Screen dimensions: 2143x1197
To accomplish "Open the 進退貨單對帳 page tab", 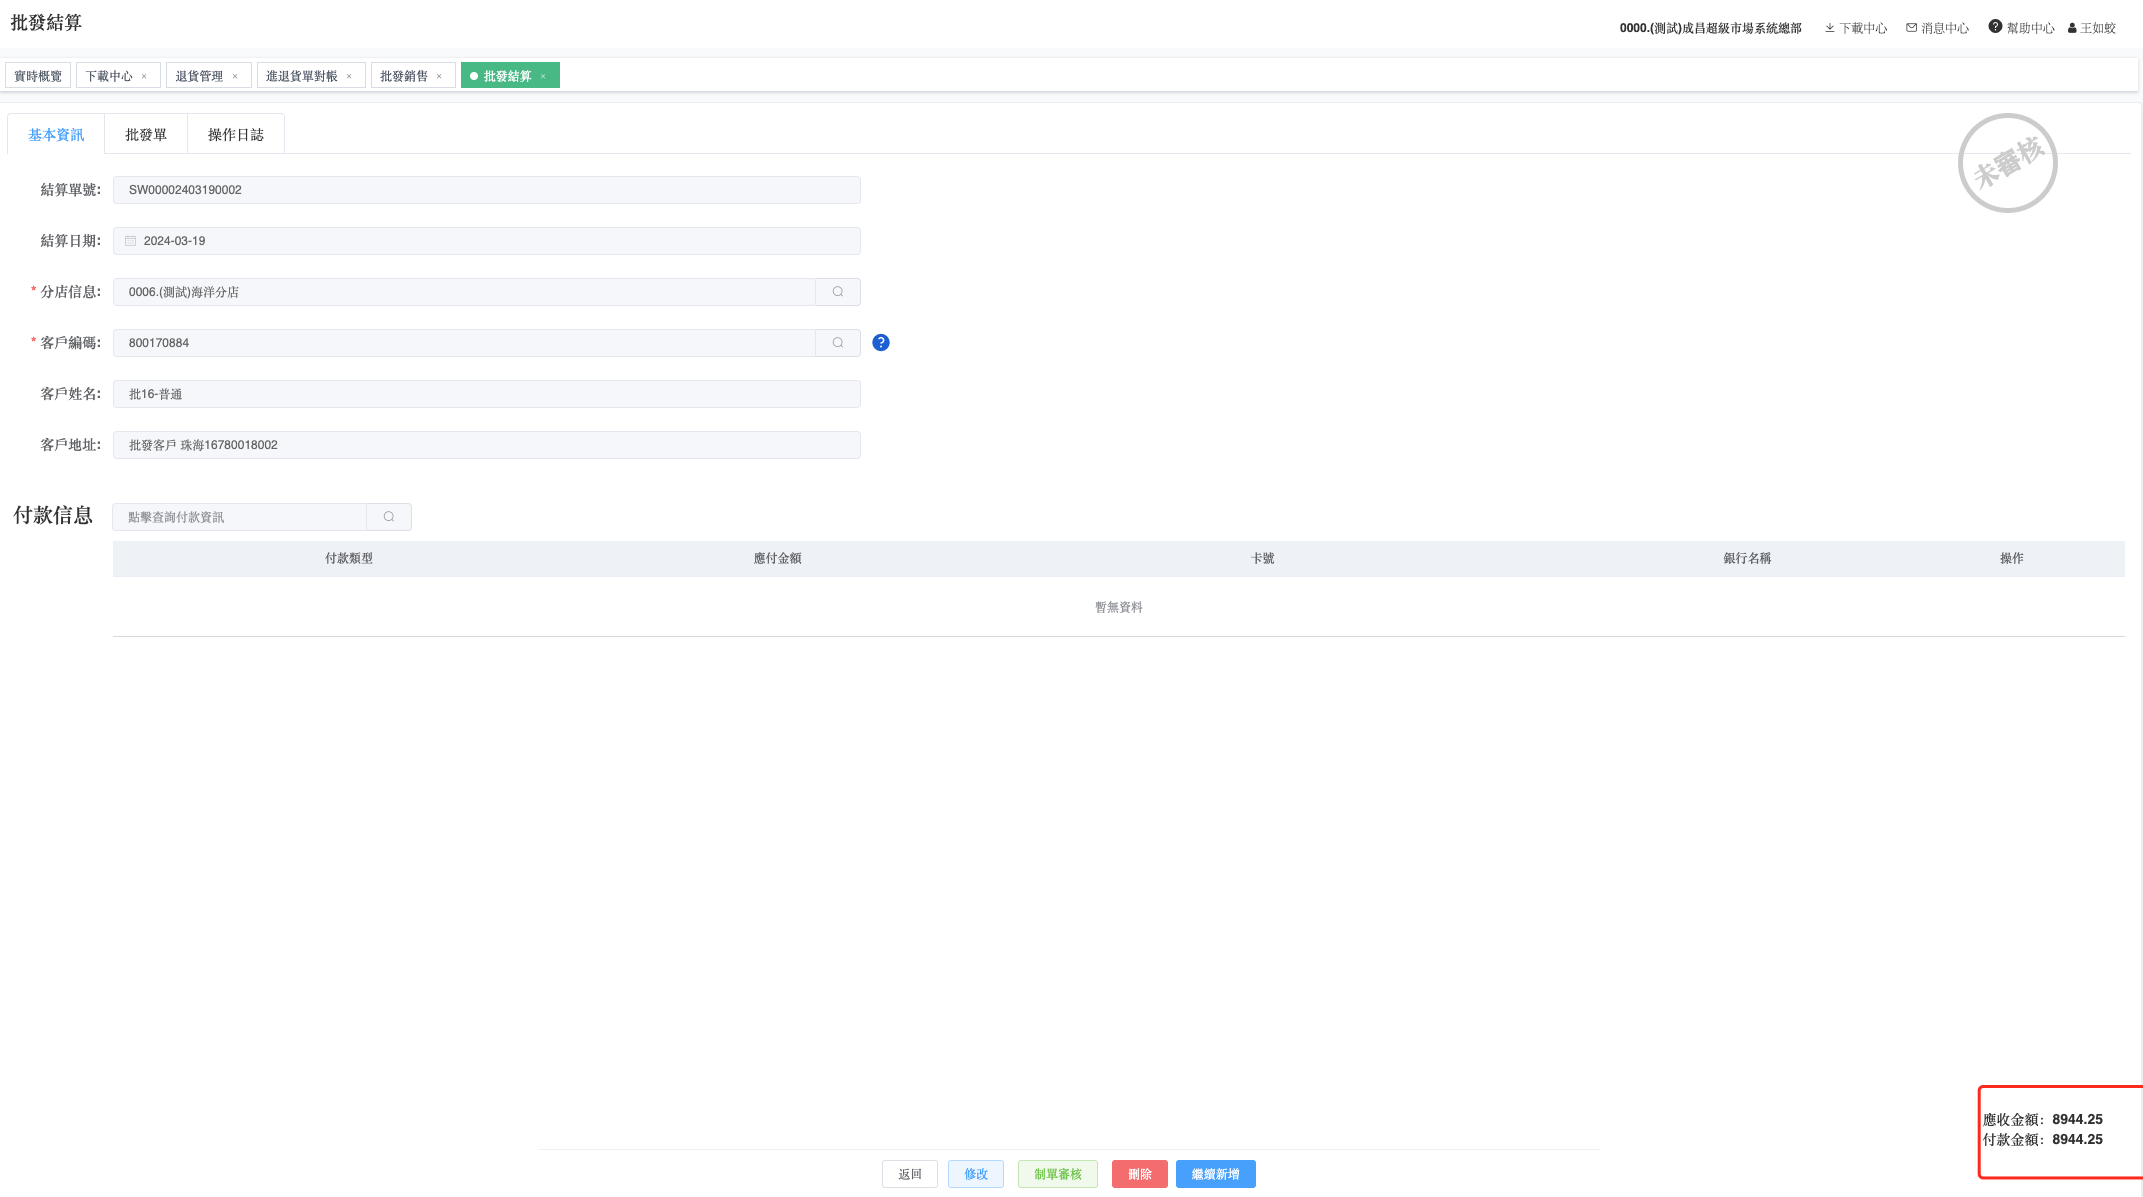I will (x=301, y=77).
